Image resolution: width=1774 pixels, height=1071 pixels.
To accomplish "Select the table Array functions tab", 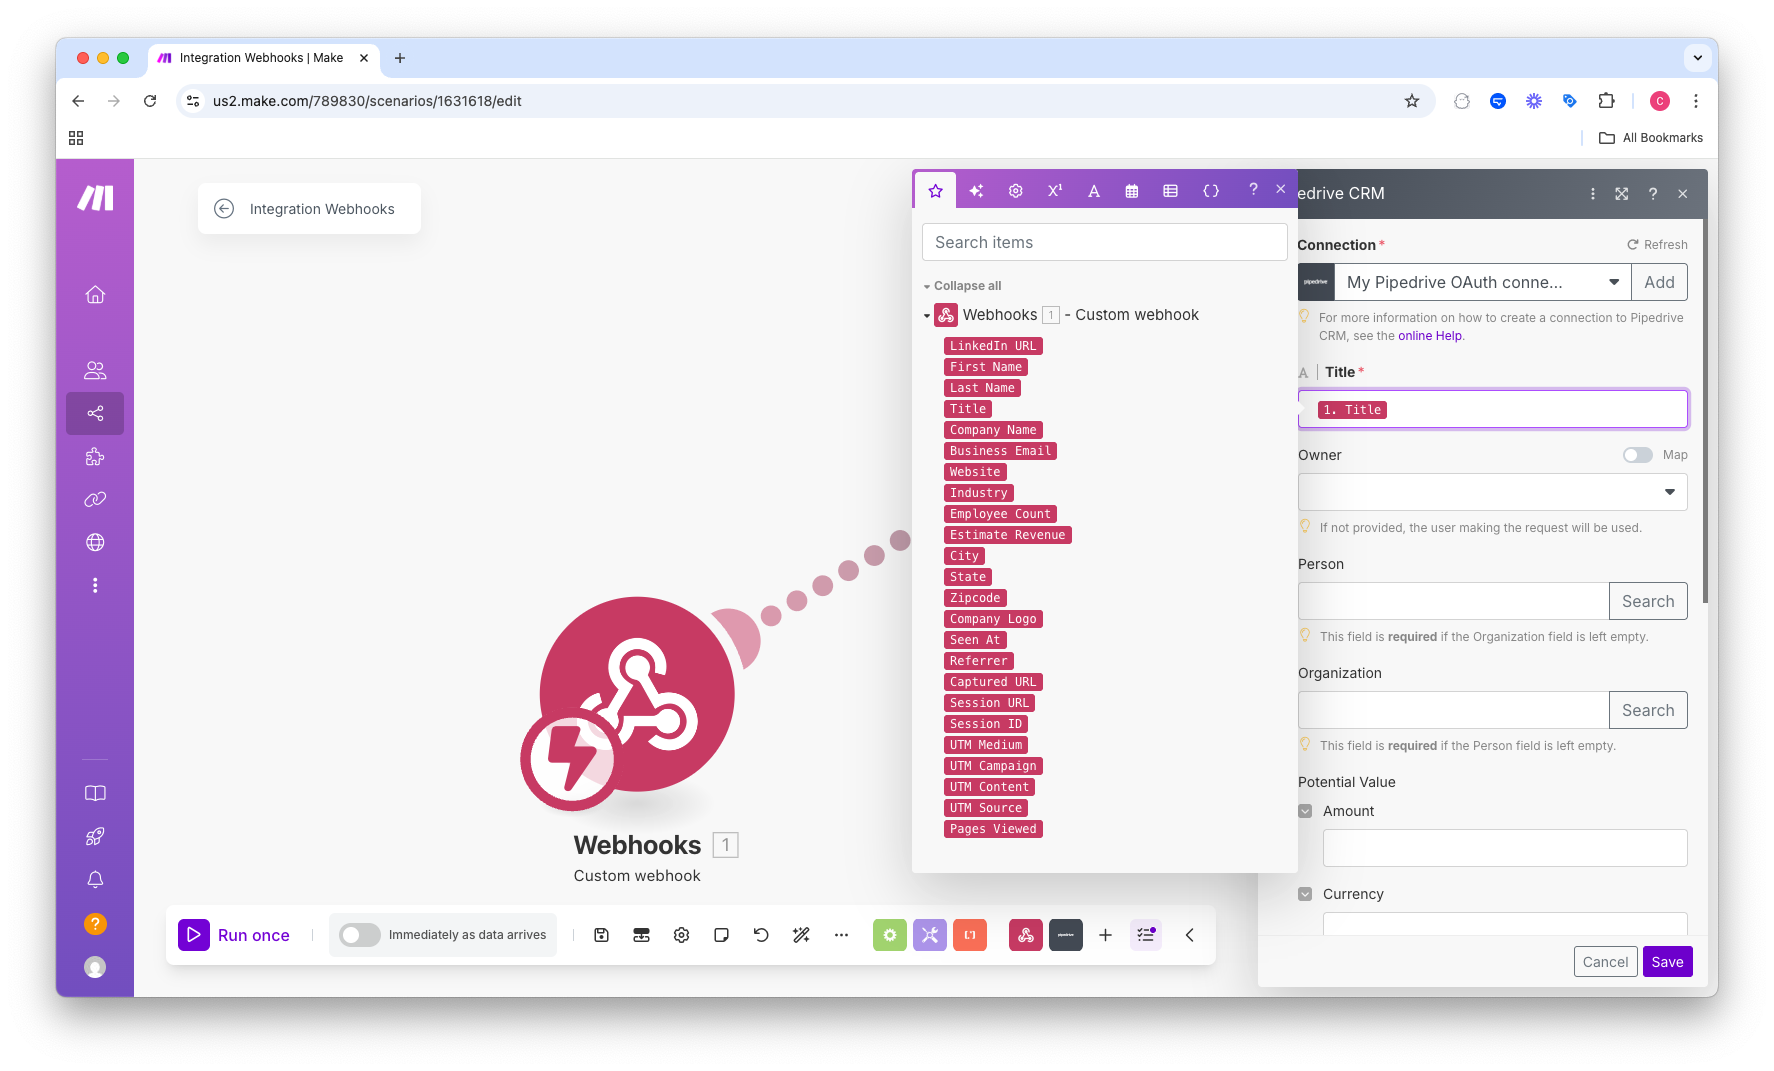I will tap(1170, 190).
